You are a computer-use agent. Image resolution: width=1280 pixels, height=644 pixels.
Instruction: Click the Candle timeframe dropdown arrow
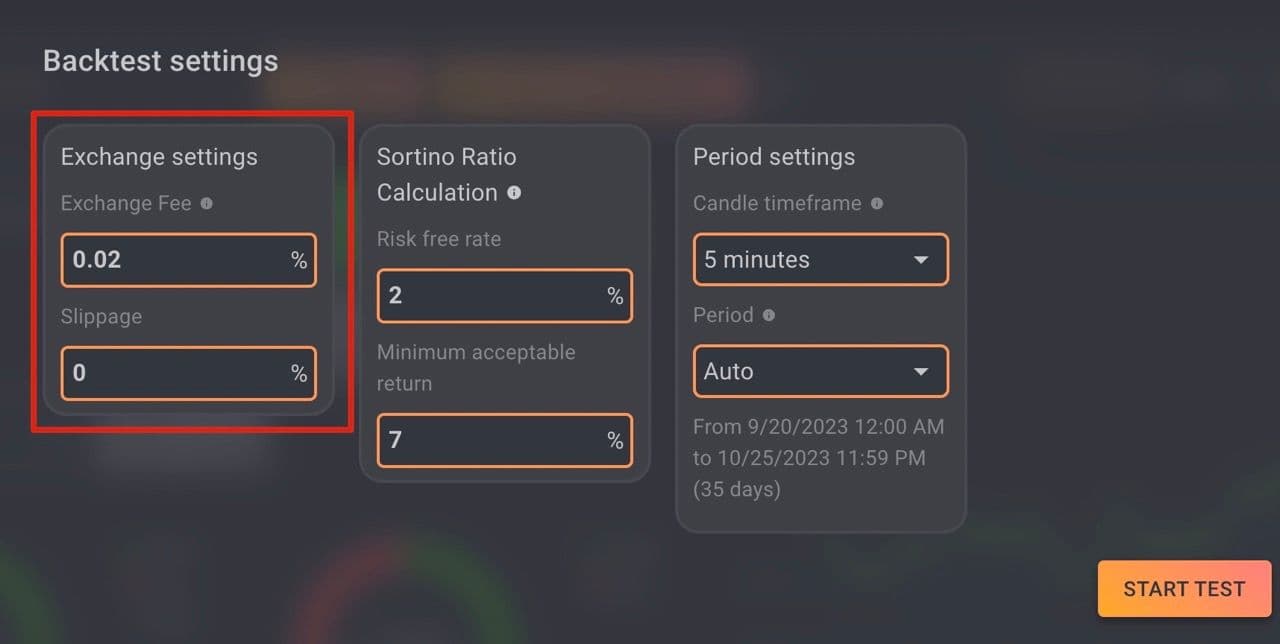pos(921,260)
